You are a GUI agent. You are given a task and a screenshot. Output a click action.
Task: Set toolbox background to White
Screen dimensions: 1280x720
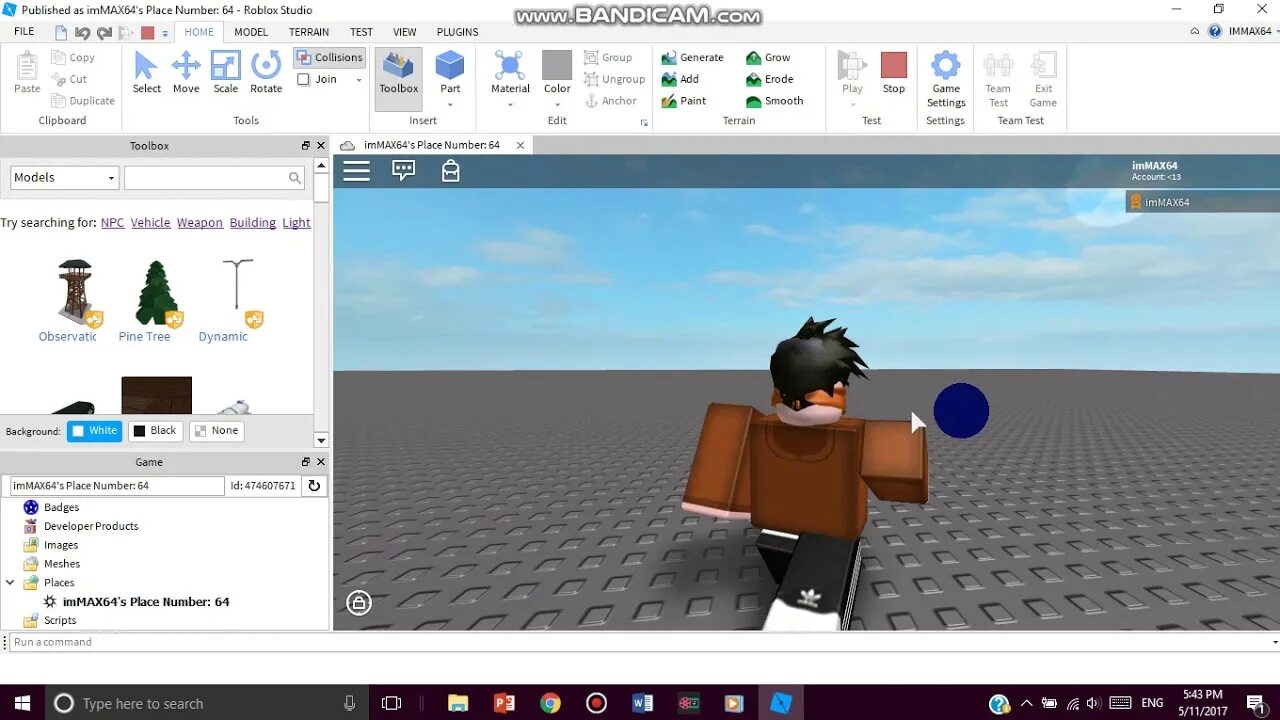tap(94, 431)
